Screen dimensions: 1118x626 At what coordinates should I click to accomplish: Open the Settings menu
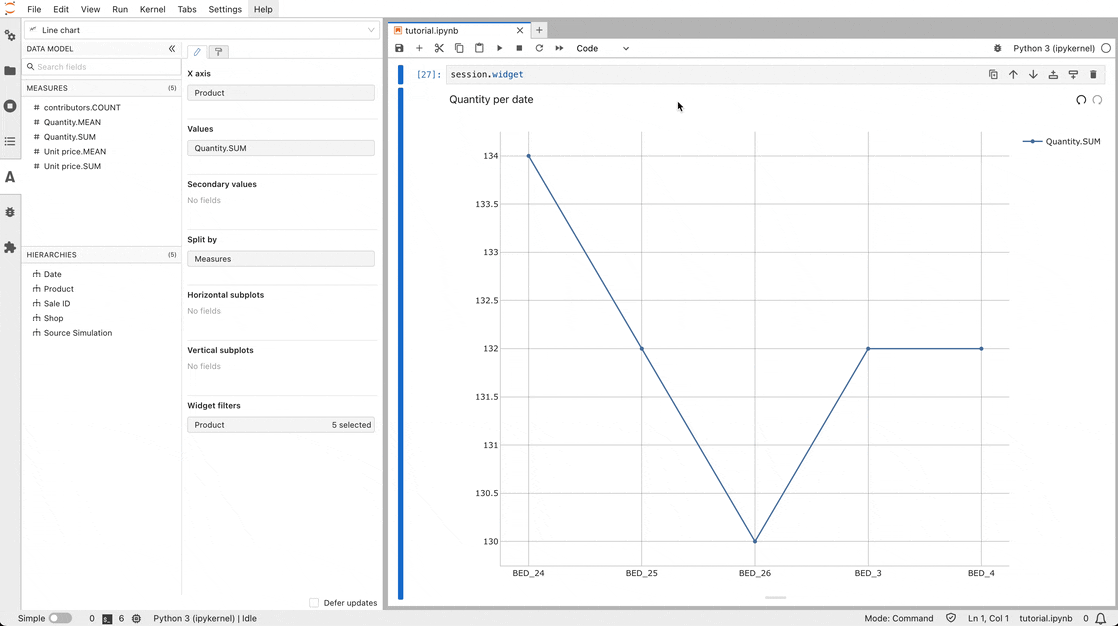[x=225, y=9]
